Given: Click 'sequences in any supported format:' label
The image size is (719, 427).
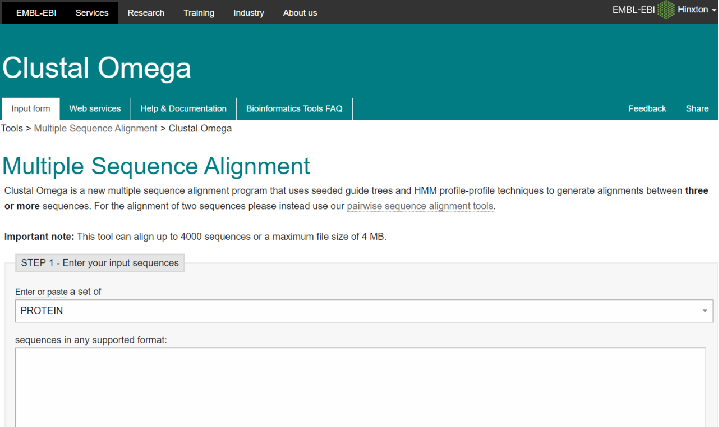Looking at the screenshot, I should [x=91, y=340].
